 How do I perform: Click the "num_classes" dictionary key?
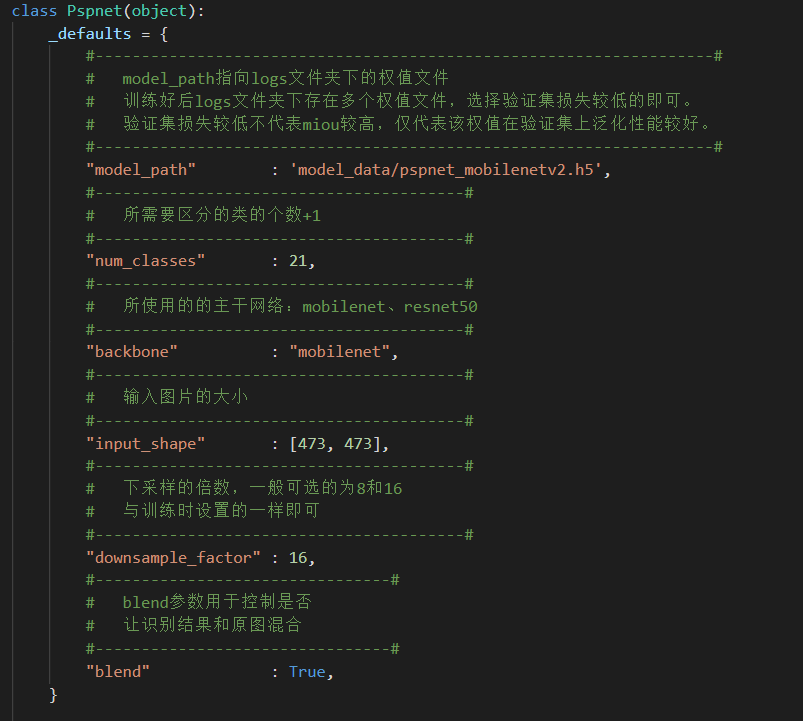(x=146, y=261)
